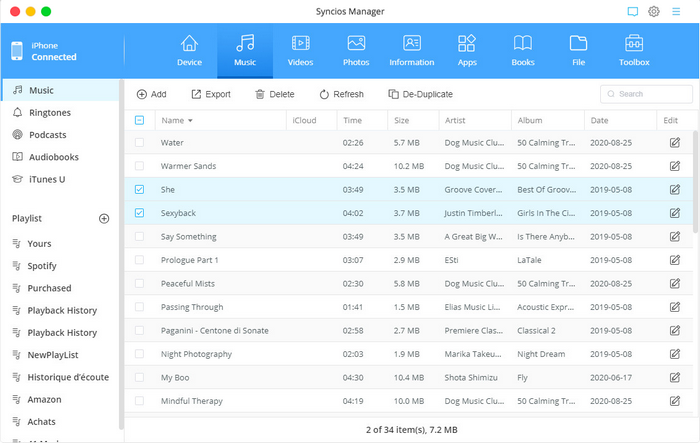
Task: Click the edit icon for She
Action: pyautogui.click(x=675, y=189)
